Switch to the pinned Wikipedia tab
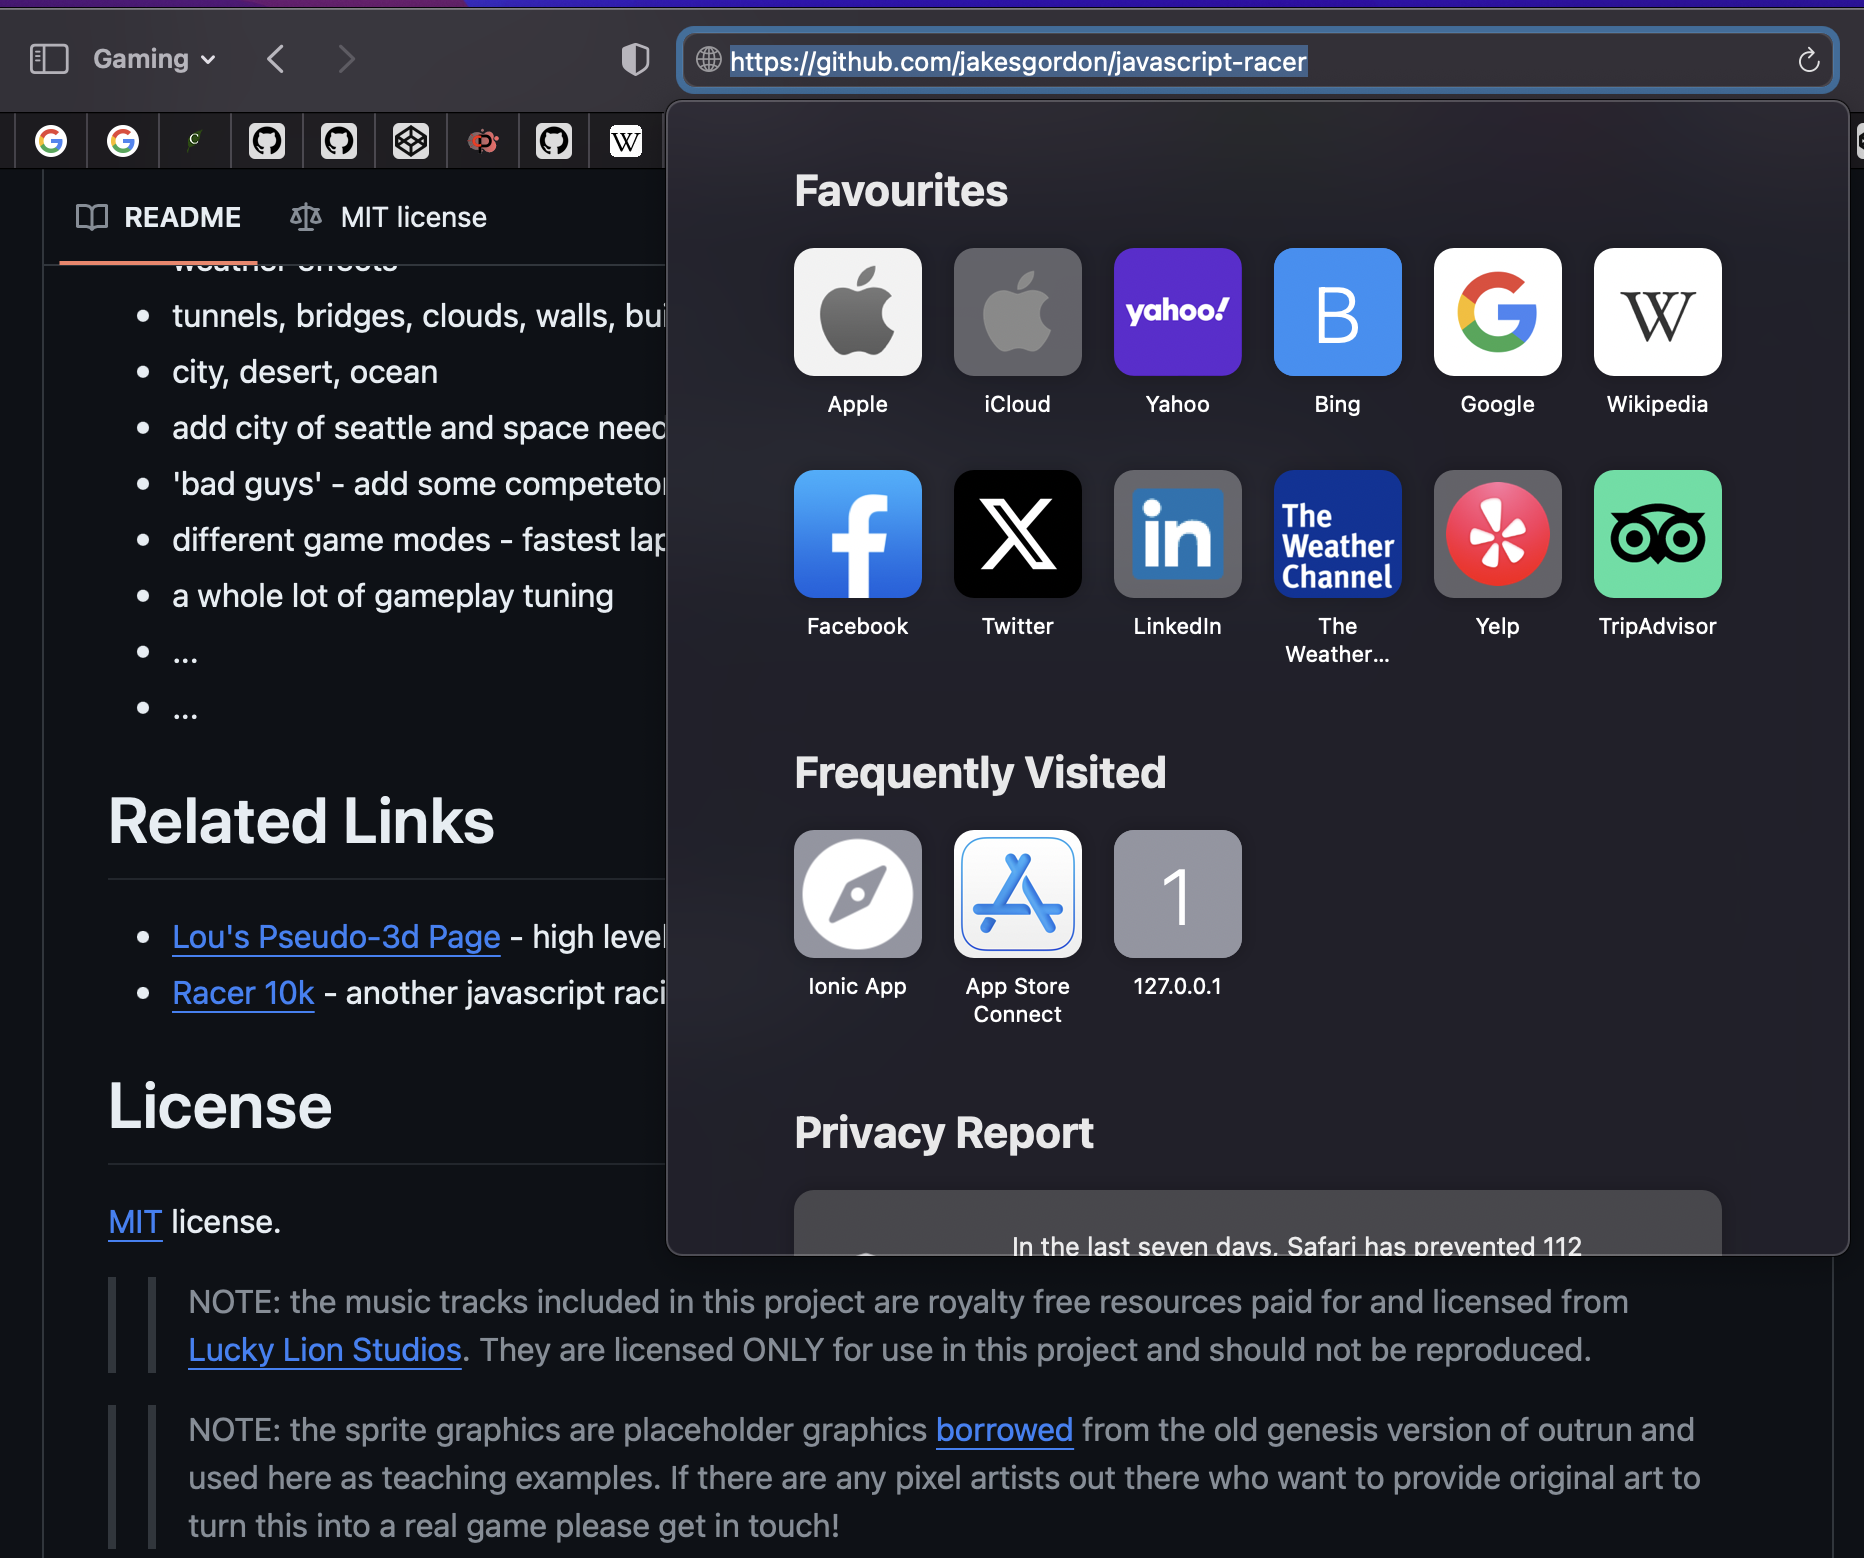Screen dimensions: 1864x1558 [x=626, y=141]
